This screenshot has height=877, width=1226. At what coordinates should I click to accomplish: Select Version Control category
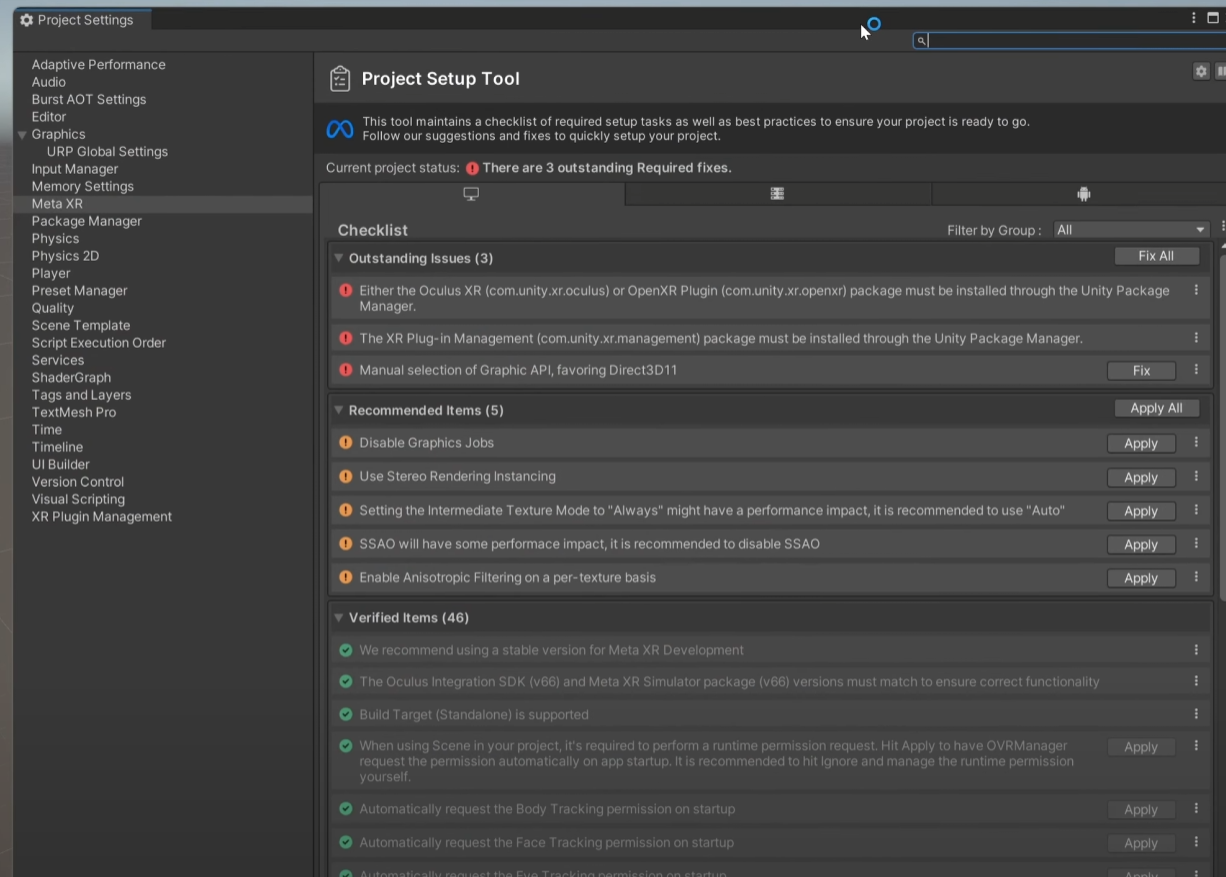(77, 482)
